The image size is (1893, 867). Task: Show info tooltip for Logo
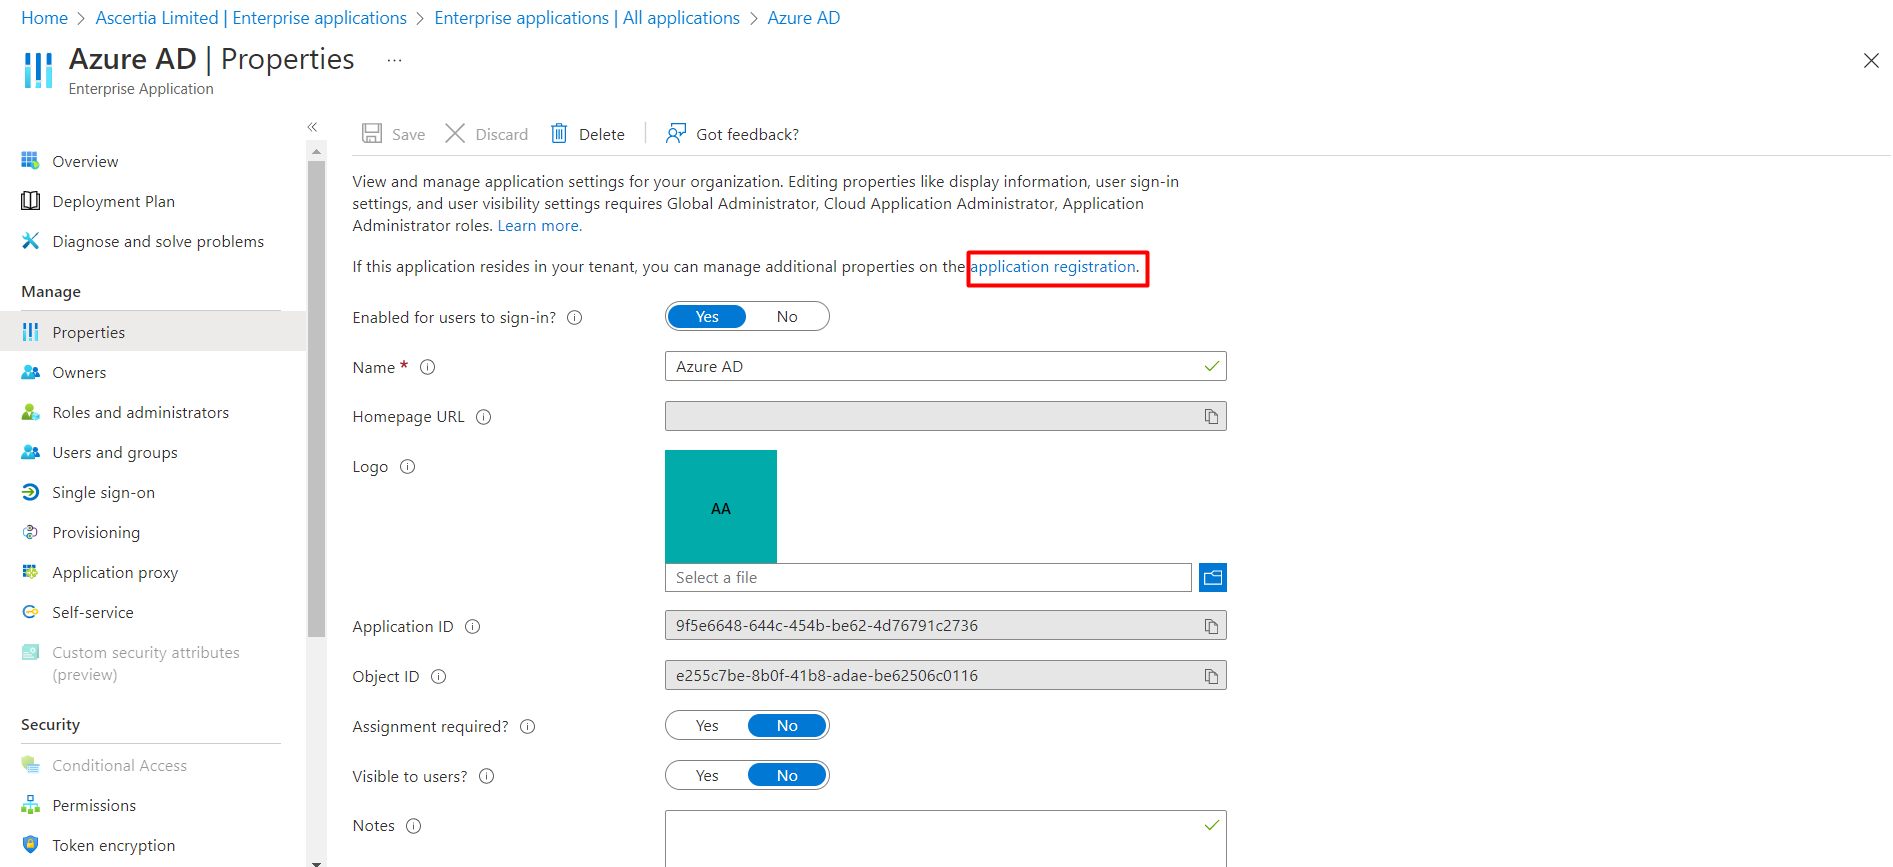(x=408, y=467)
